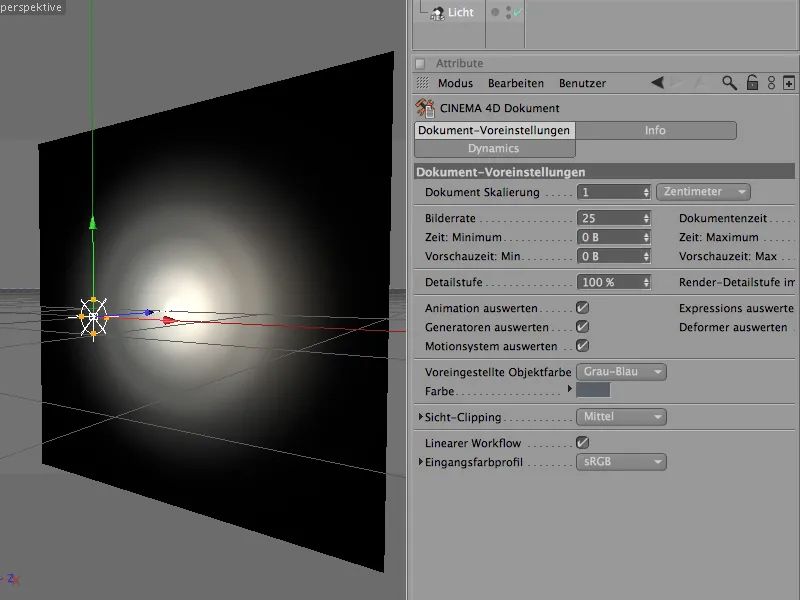This screenshot has height=600, width=800.
Task: Expand the Sicht-Clipping section
Action: point(422,416)
